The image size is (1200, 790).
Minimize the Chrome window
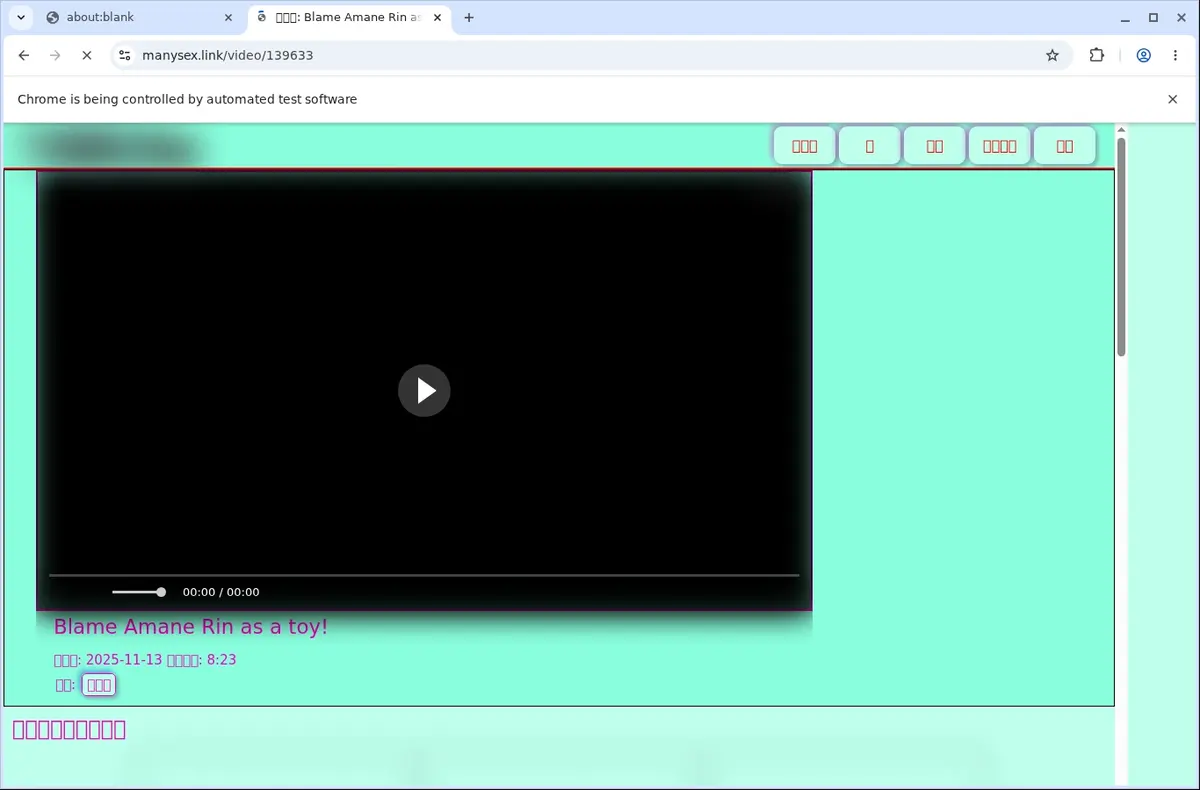pos(1126,17)
